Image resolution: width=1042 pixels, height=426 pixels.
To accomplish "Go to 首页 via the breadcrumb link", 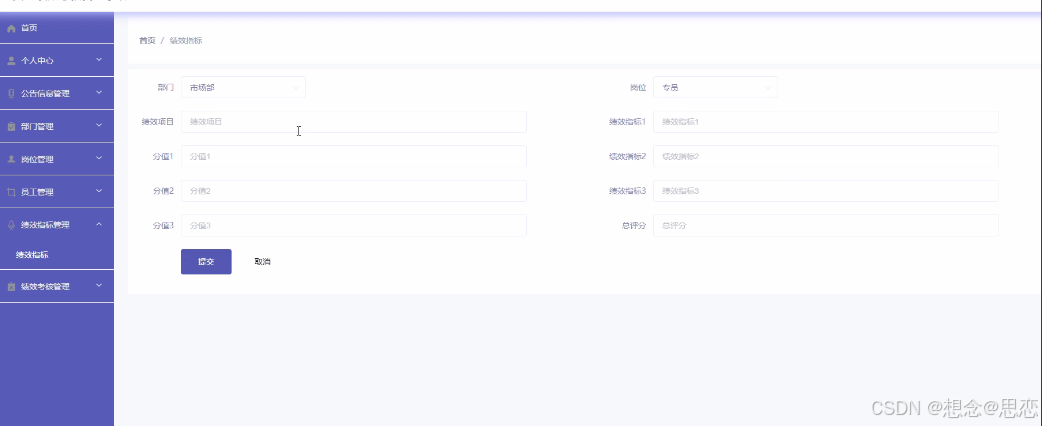I will [147, 41].
